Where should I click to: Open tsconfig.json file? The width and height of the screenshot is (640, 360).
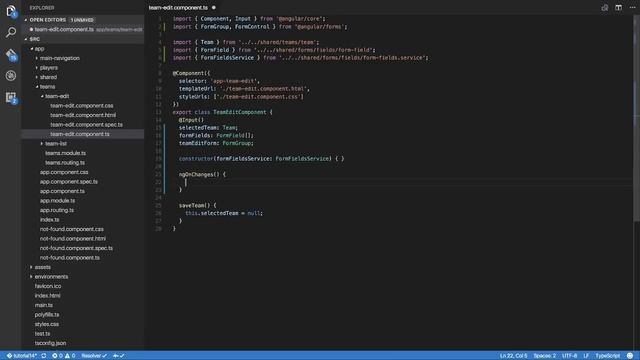[50, 343]
